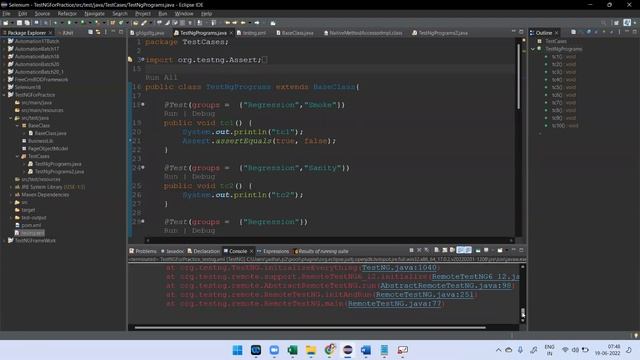640x360 pixels.
Task: Click the Console vertical scrollbar
Action: pos(522,313)
